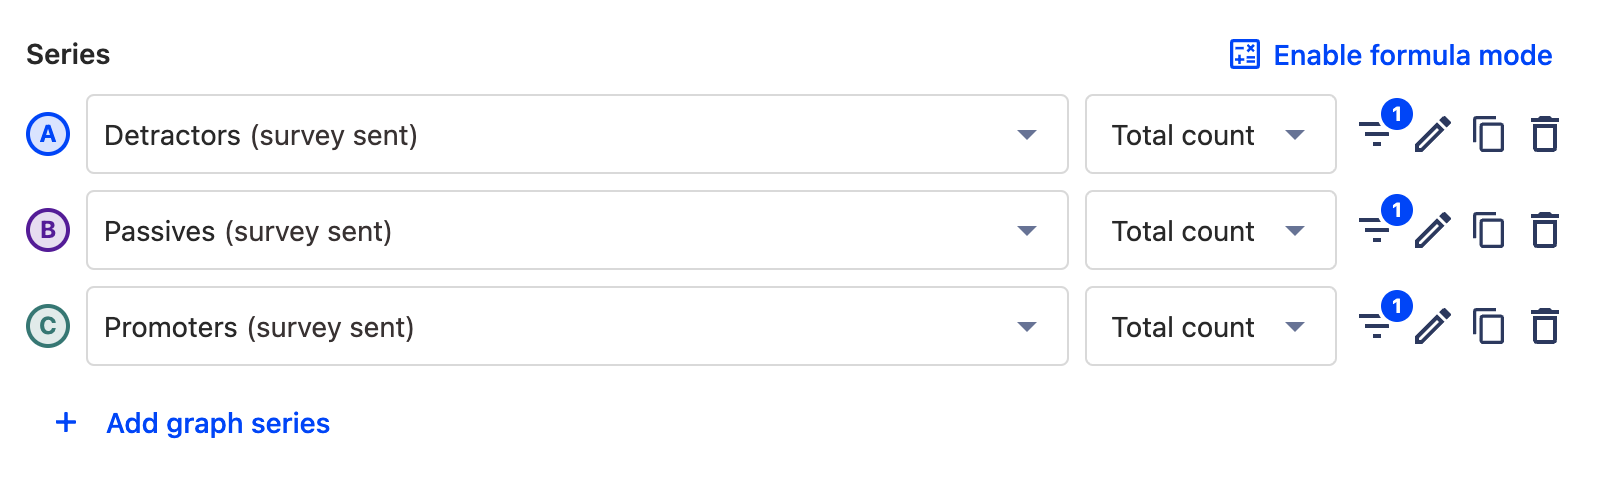
Task: Open filter for Promoters series
Action: (1376, 326)
